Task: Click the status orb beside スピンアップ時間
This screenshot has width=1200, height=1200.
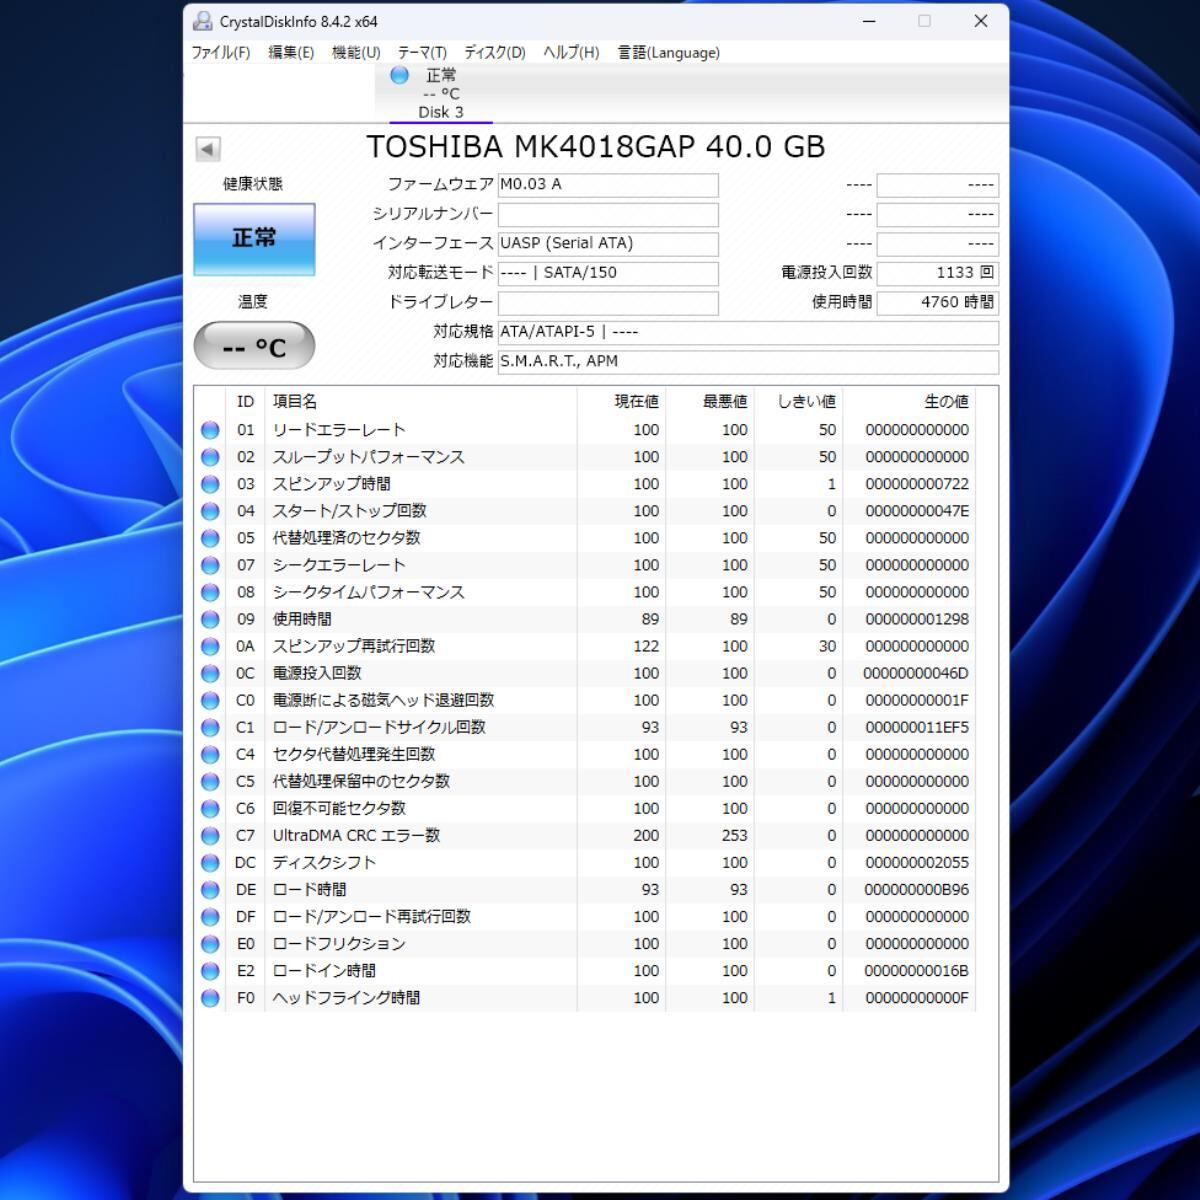Action: point(210,484)
